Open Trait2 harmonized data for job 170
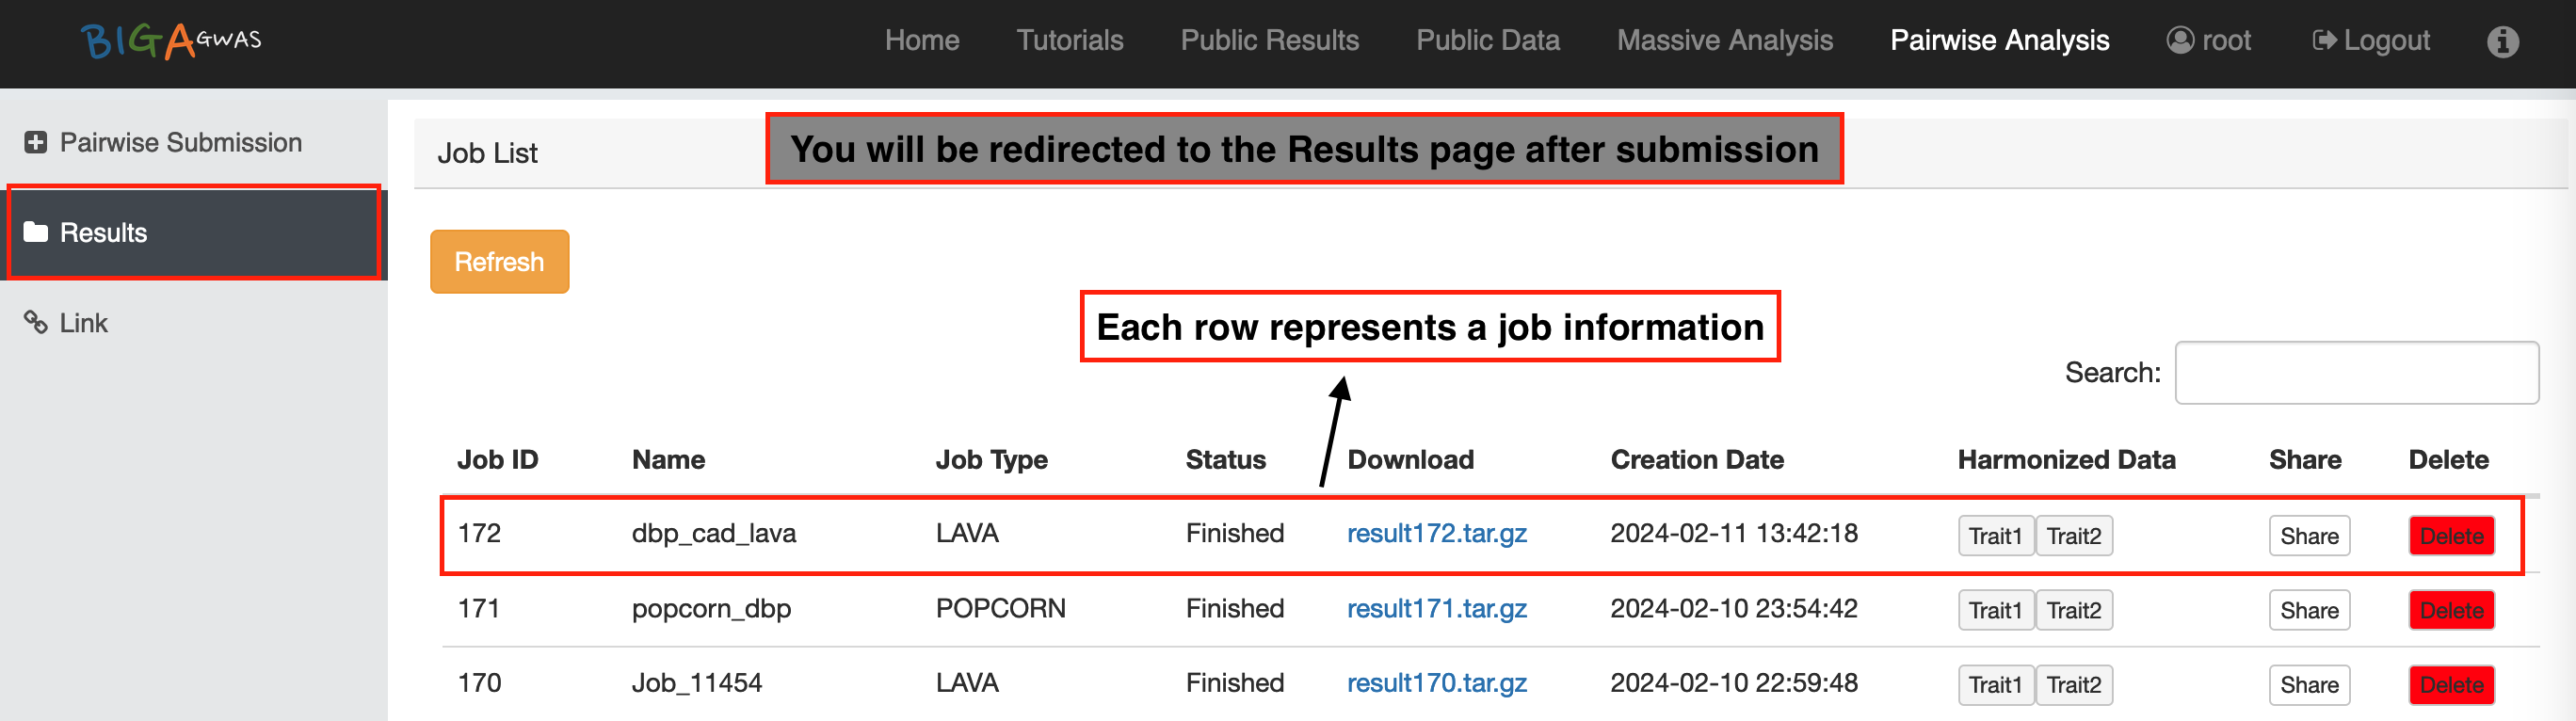 coord(2073,685)
